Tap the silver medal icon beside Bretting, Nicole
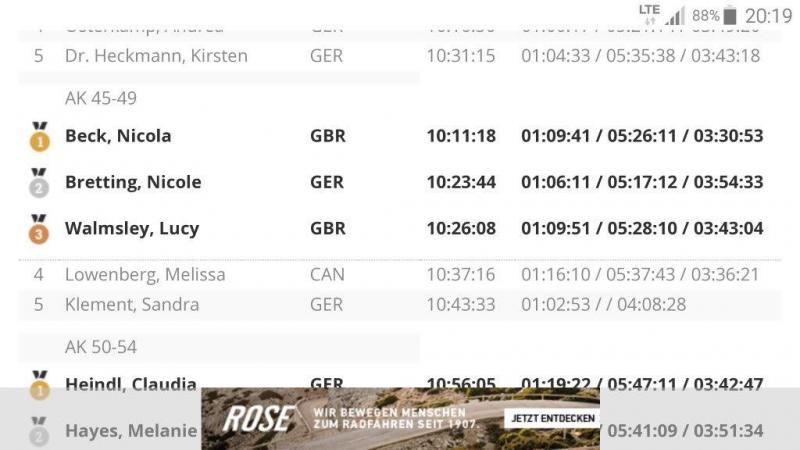Screen dimensions: 800x450 [x=39, y=183]
